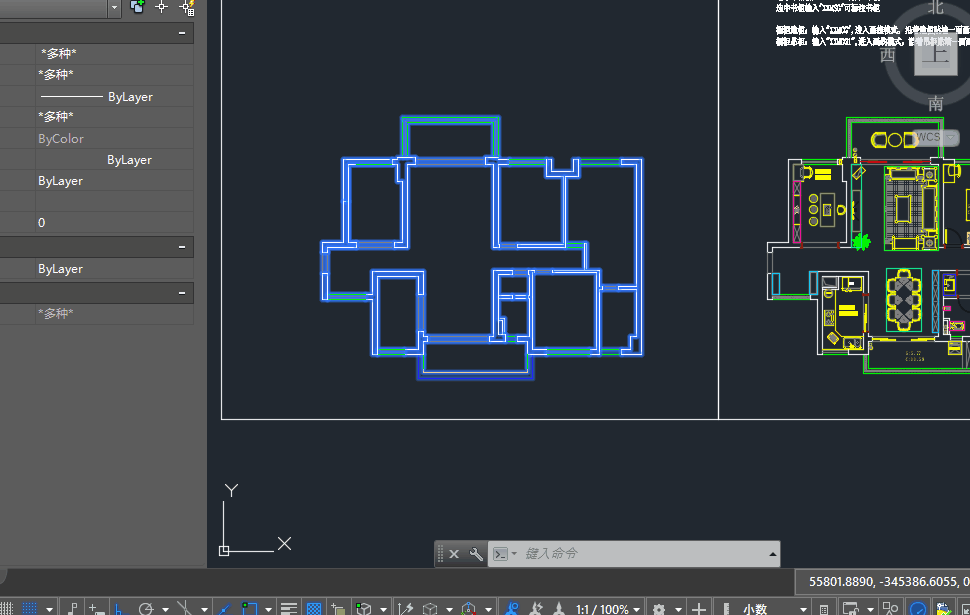Viewport: 970px width, 615px height.
Task: Toggle isometric drafting in status bar
Action: point(184,609)
